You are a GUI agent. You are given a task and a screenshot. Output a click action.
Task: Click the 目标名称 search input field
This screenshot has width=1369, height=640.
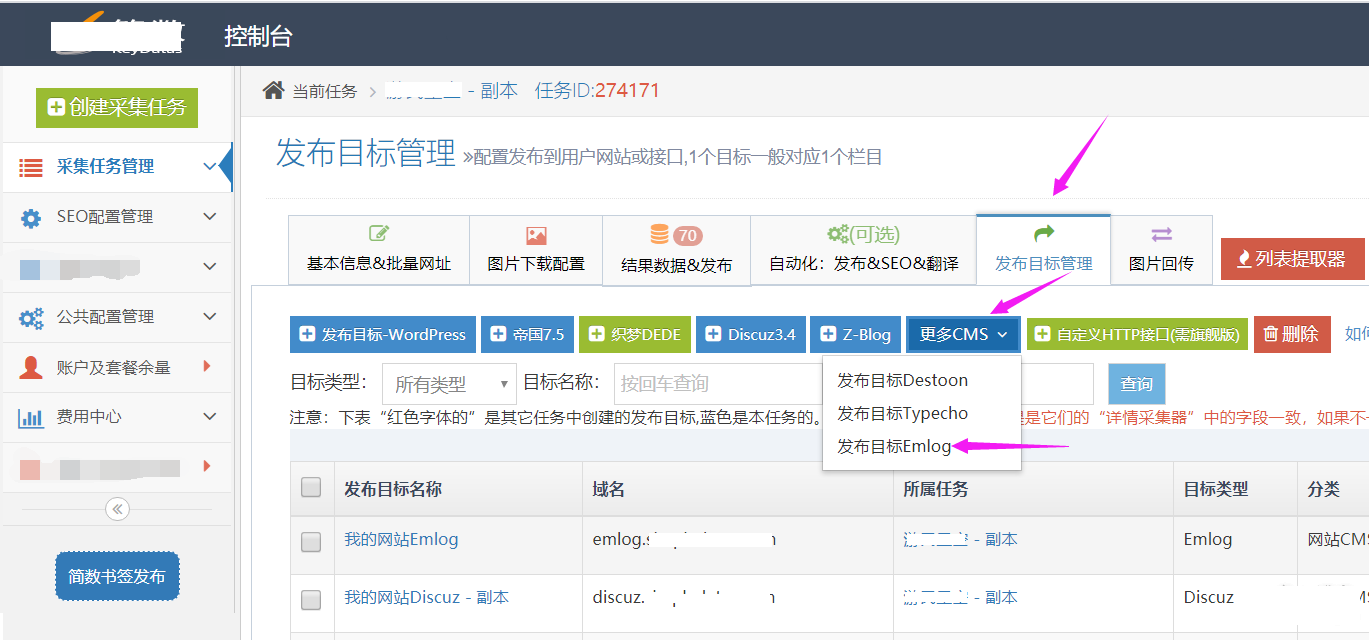click(710, 384)
